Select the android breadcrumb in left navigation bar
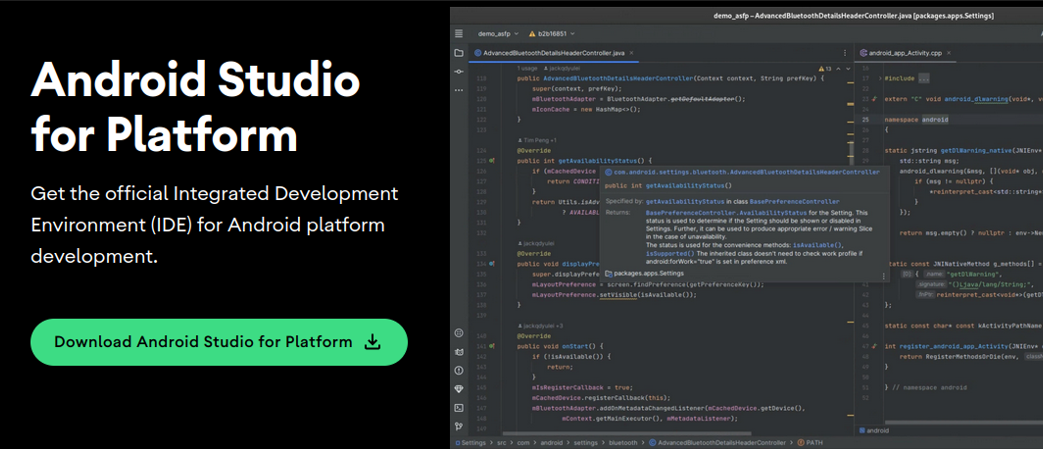Image resolution: width=1043 pixels, height=449 pixels. point(549,442)
